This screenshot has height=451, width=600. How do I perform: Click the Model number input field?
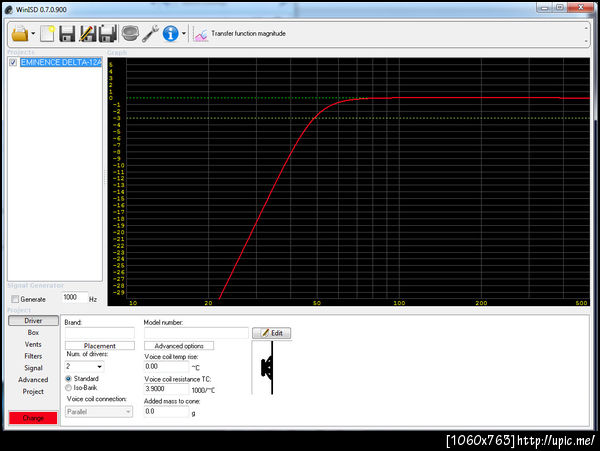point(196,333)
